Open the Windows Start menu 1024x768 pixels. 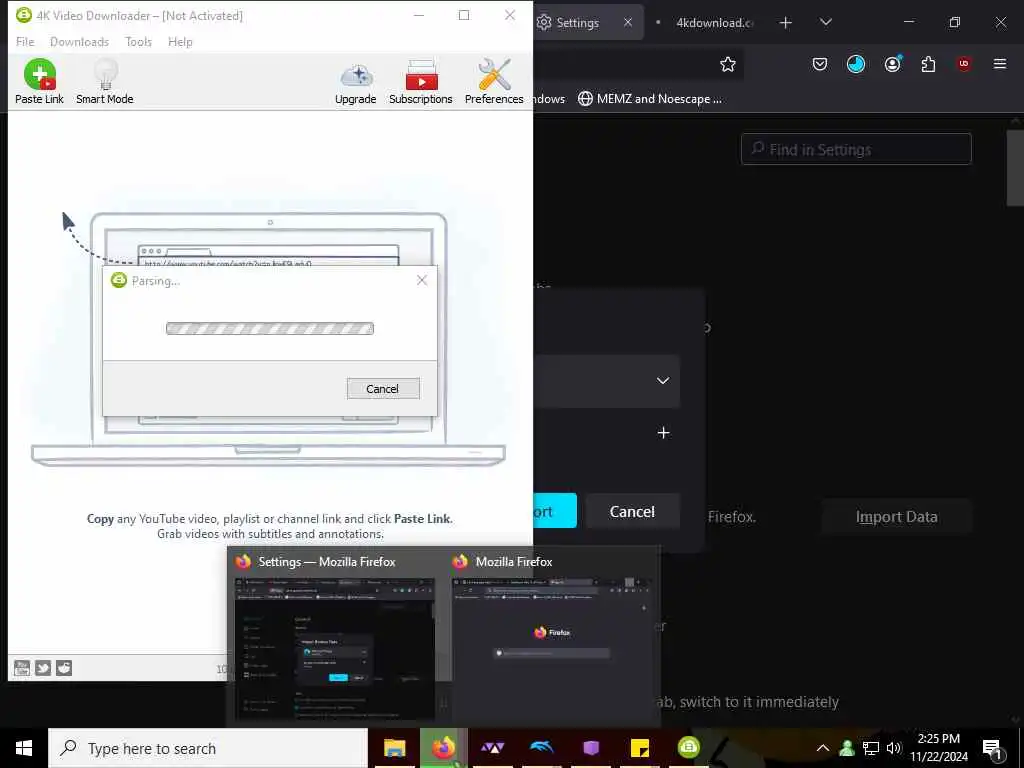(24, 748)
